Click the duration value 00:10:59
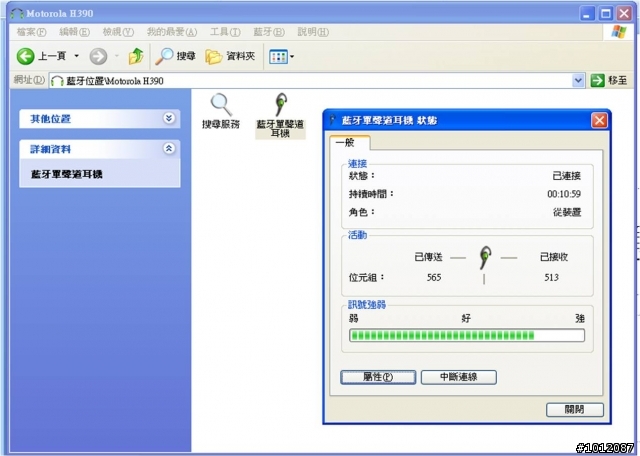The height and width of the screenshot is (456, 640). point(564,194)
